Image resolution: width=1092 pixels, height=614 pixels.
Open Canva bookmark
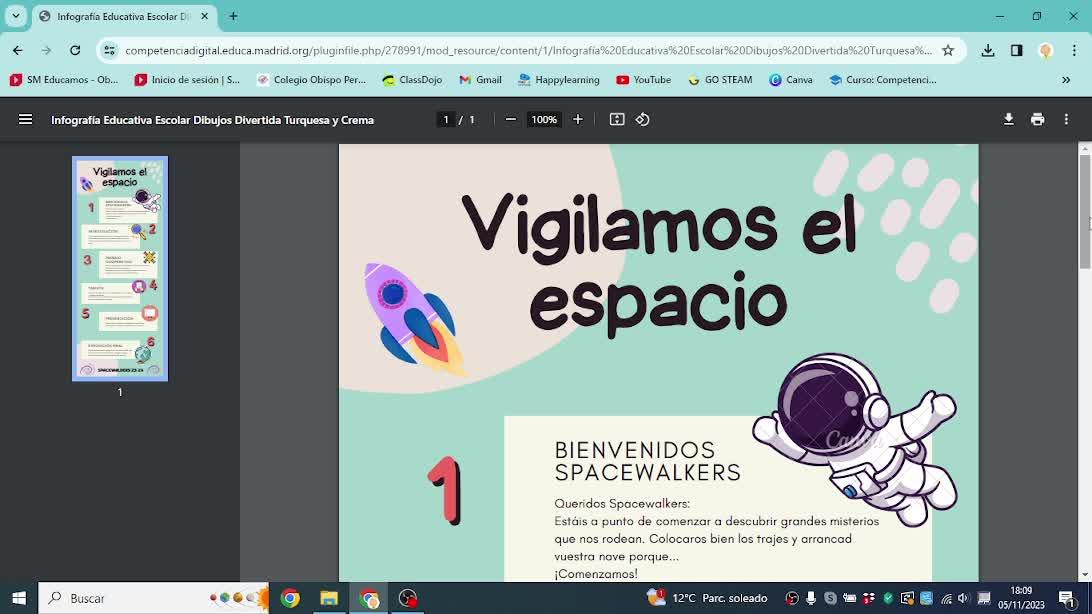(x=790, y=80)
